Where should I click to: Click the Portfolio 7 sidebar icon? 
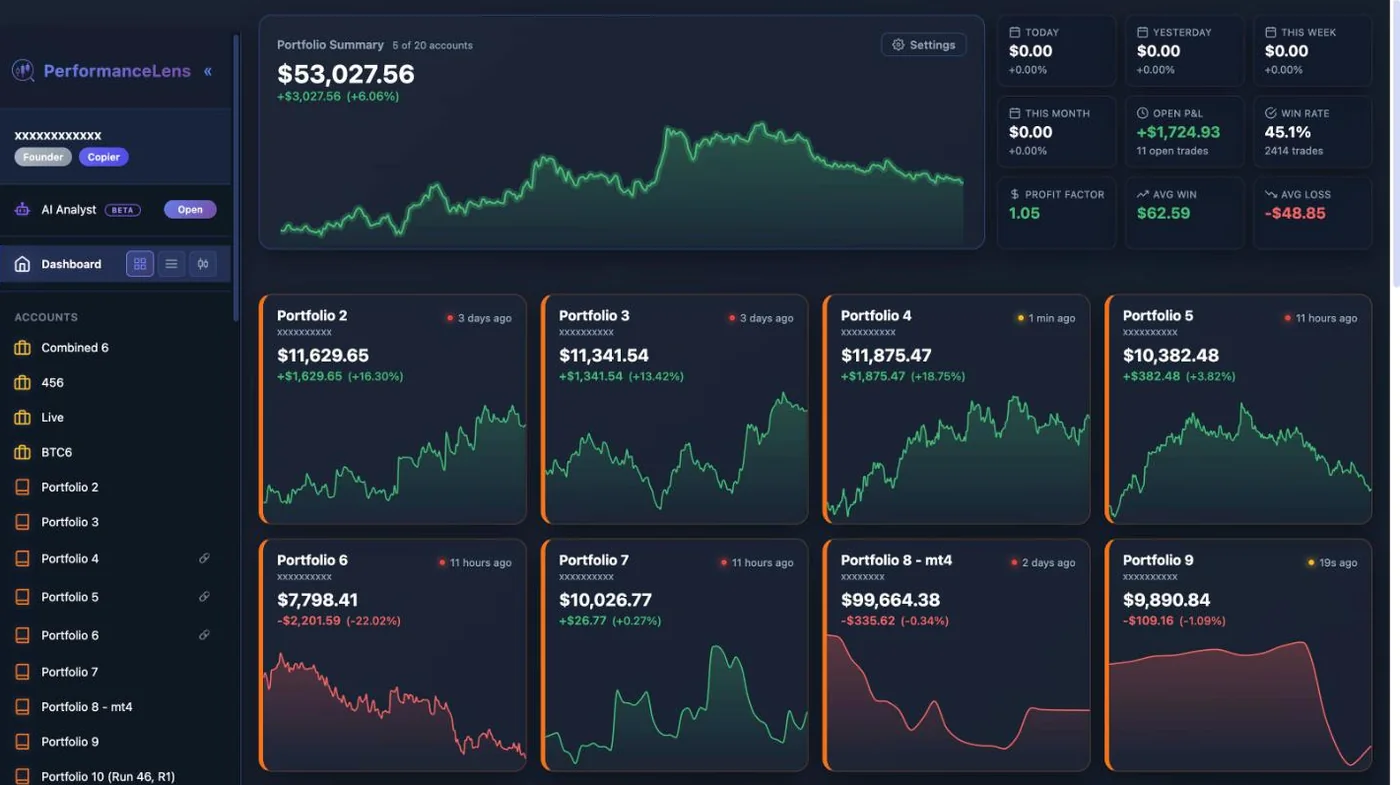coord(22,672)
